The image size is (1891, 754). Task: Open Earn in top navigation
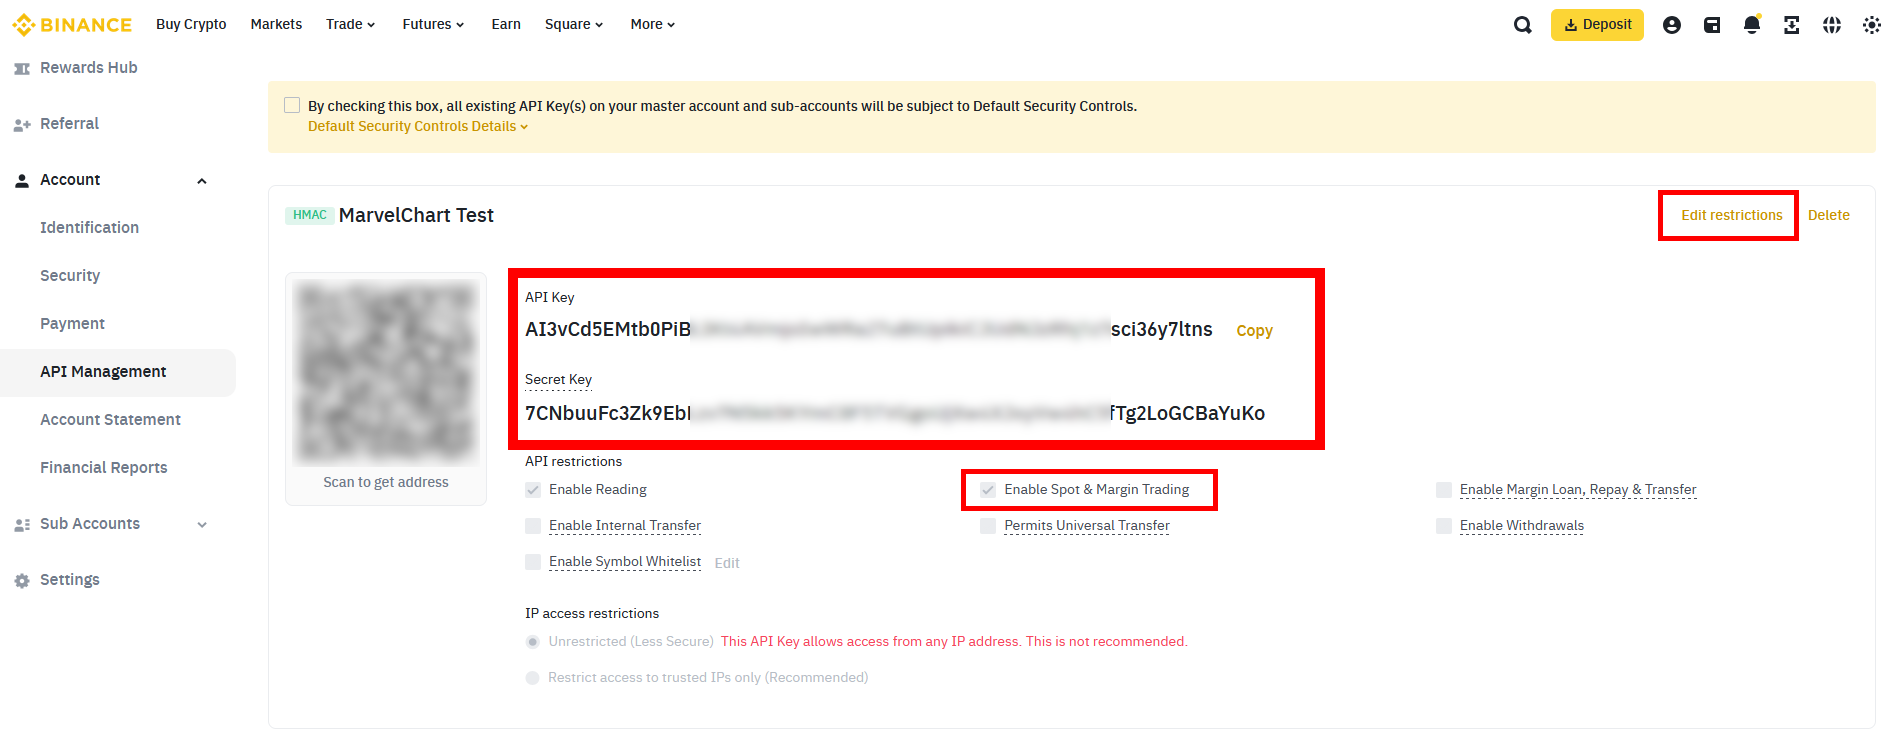click(x=506, y=24)
